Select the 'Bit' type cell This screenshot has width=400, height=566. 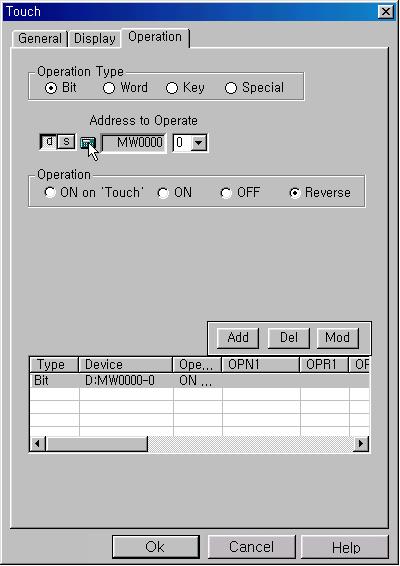coord(55,380)
